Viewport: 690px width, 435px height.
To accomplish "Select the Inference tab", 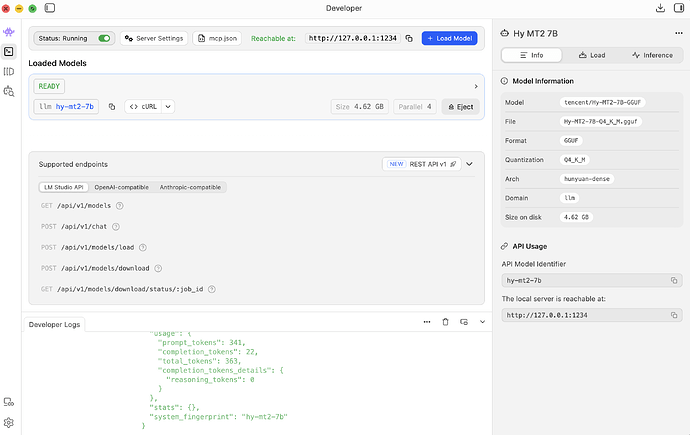I will click(653, 55).
